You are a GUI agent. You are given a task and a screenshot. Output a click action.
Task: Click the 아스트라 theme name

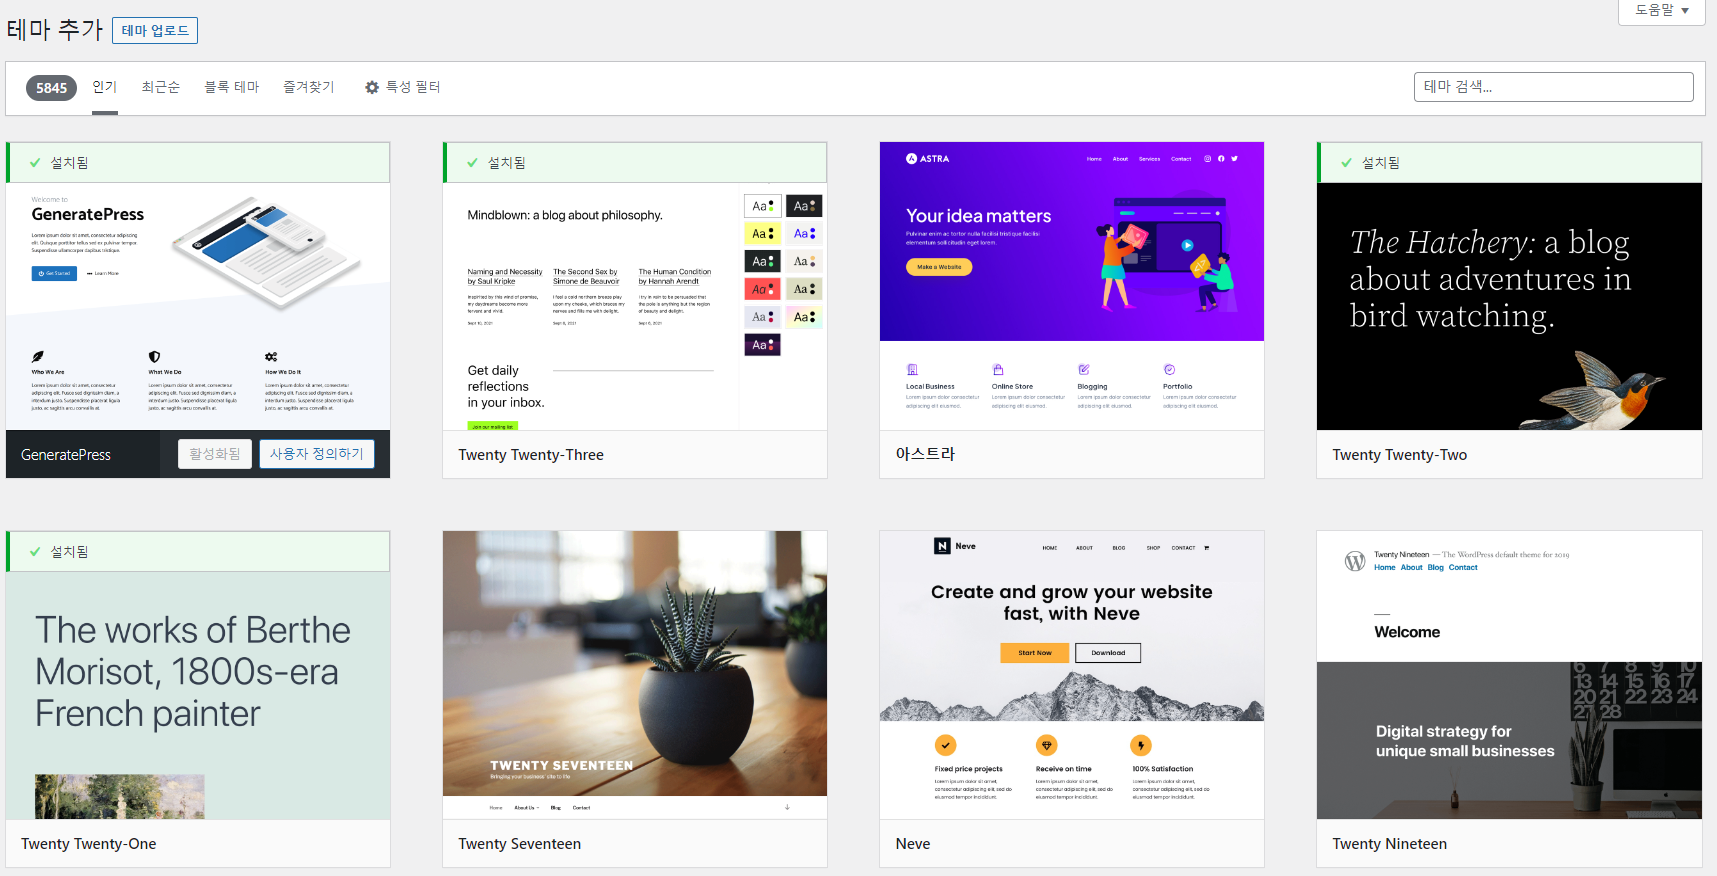coord(925,454)
